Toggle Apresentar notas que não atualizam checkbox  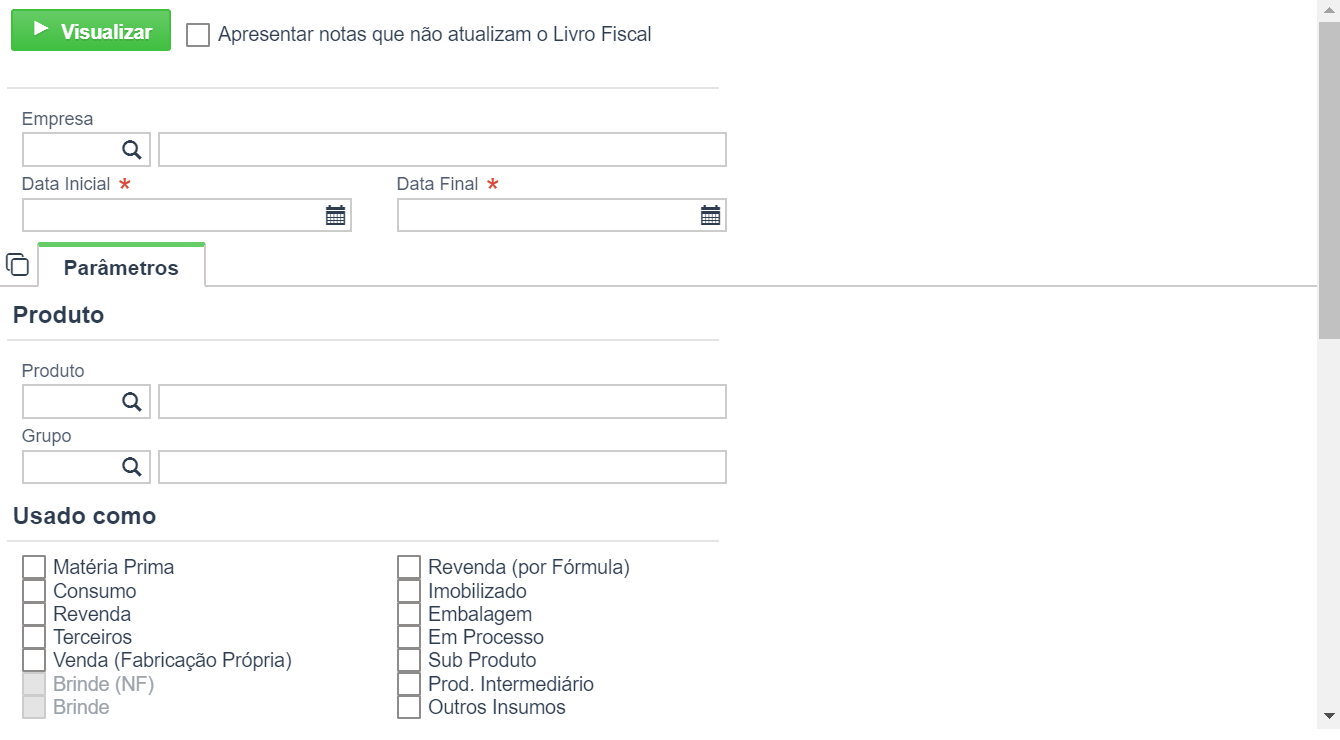pyautogui.click(x=198, y=35)
